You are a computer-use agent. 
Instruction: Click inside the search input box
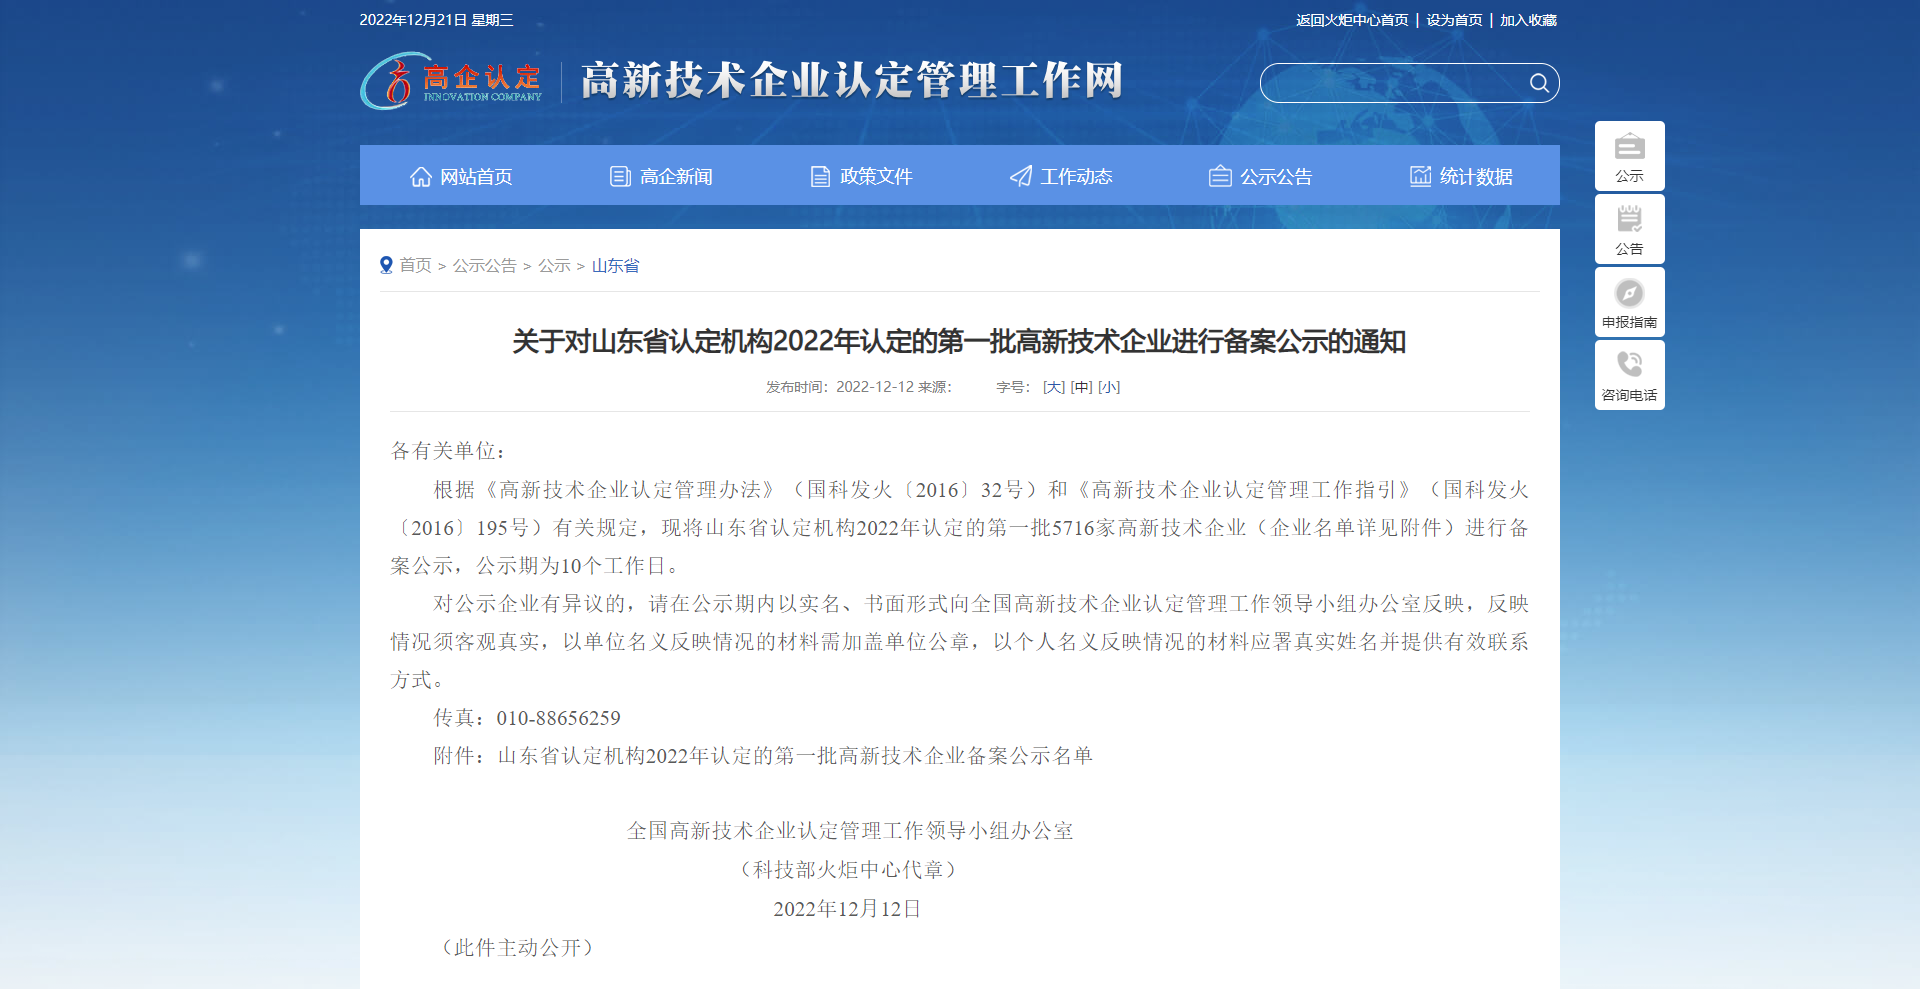(1400, 83)
